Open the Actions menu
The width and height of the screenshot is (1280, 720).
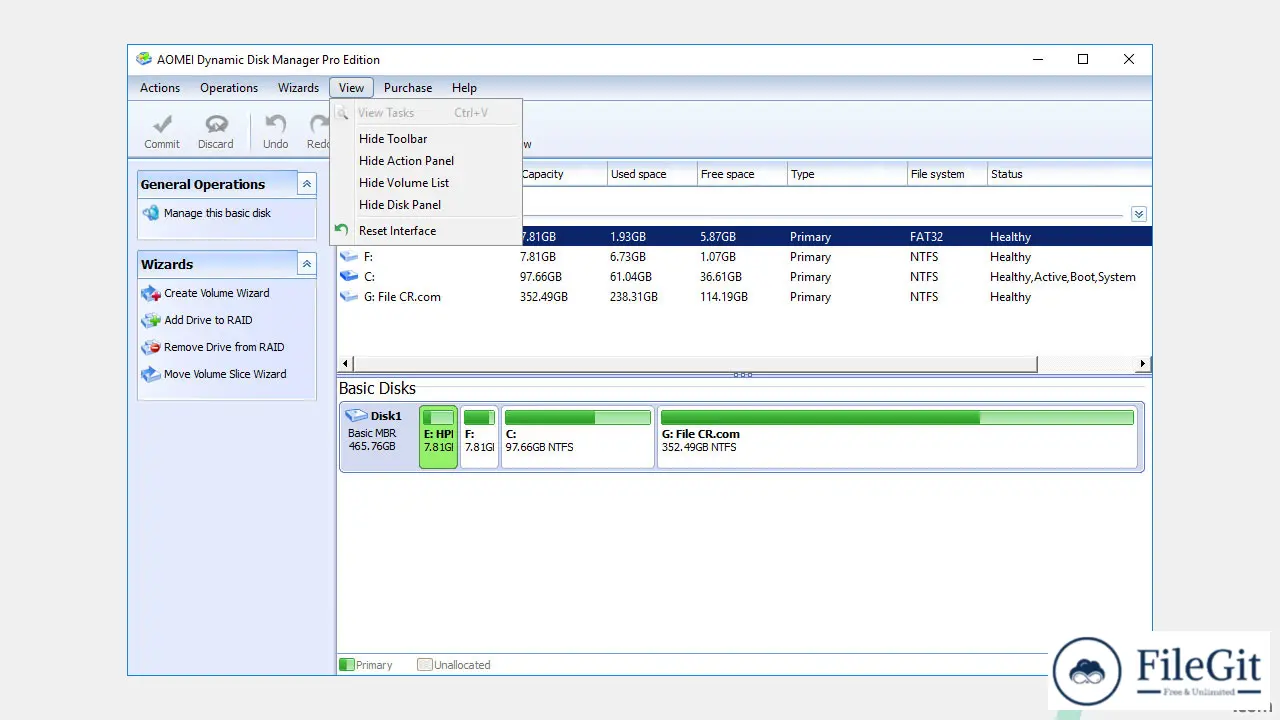pos(160,88)
